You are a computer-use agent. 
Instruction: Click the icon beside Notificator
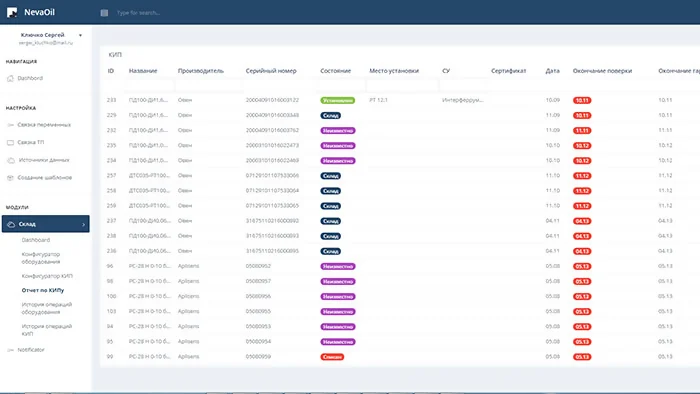[10, 350]
